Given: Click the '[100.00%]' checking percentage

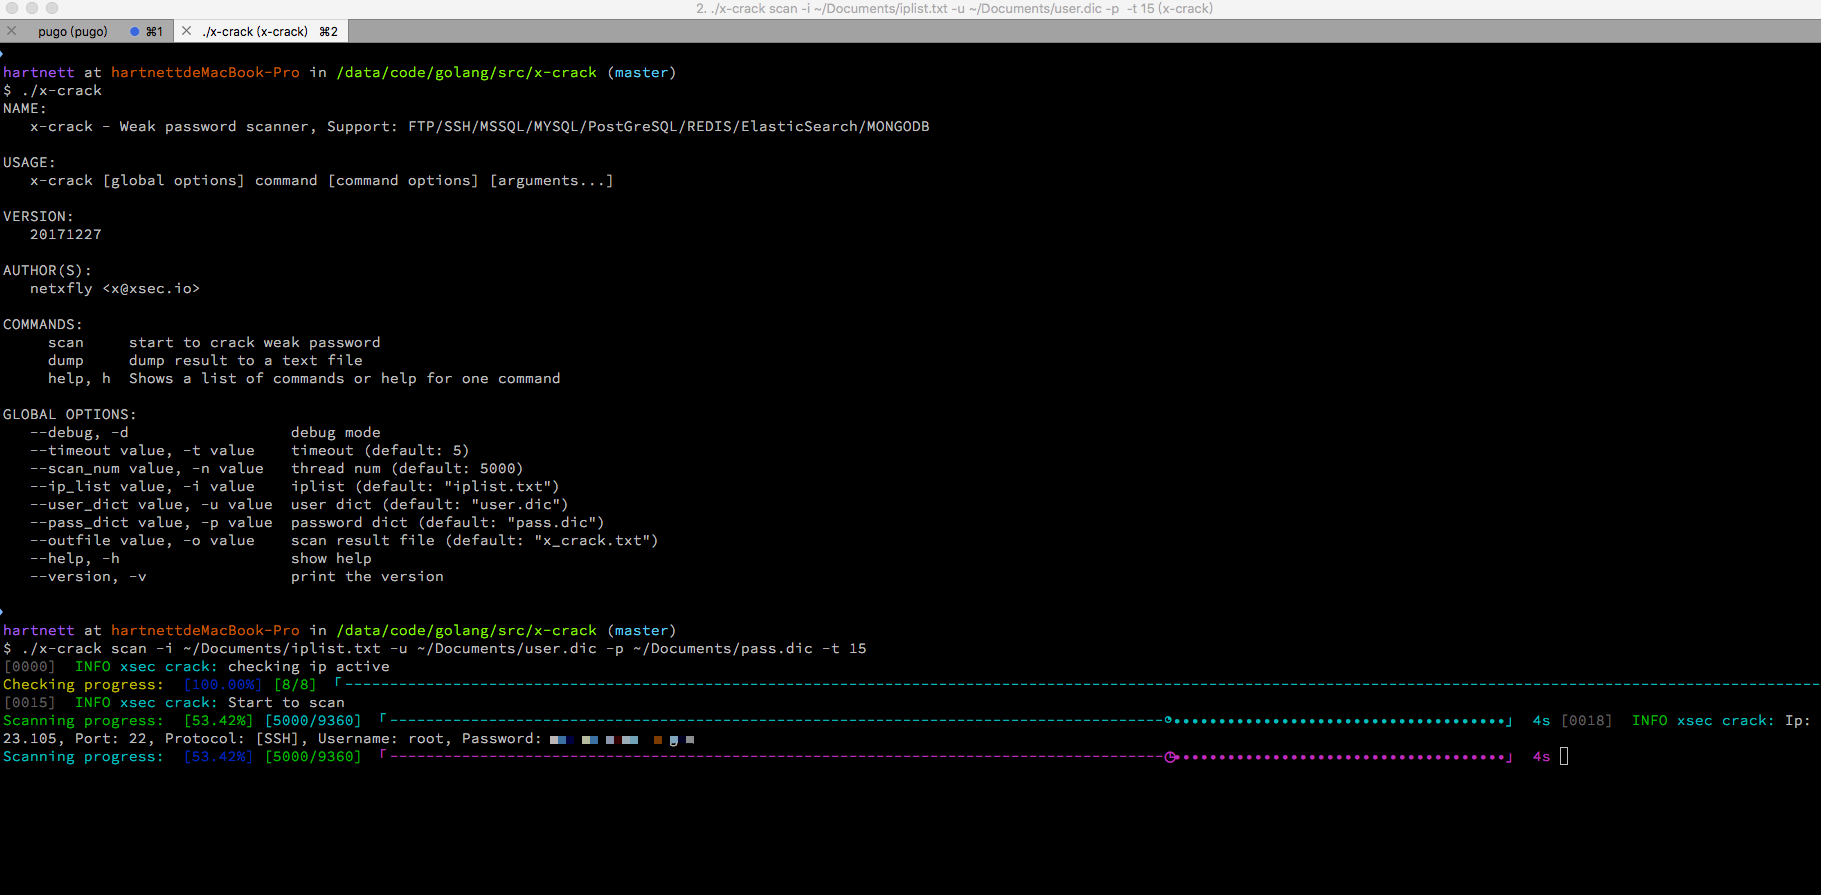Looking at the screenshot, I should click(222, 684).
